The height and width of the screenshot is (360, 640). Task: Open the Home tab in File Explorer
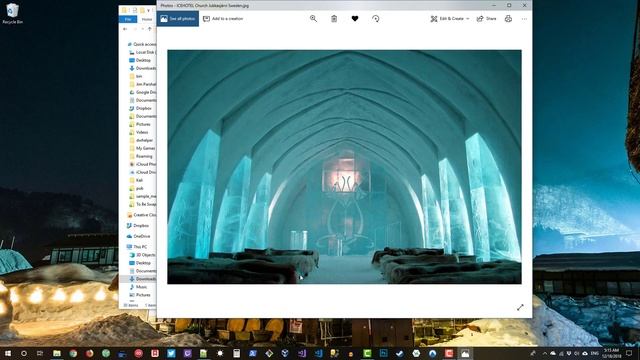pyautogui.click(x=147, y=19)
